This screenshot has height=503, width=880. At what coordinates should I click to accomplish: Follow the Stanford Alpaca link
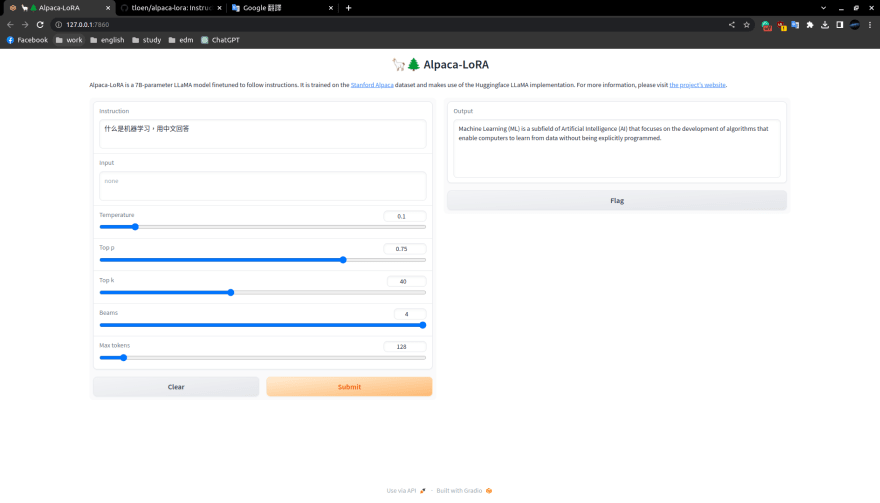(372, 85)
